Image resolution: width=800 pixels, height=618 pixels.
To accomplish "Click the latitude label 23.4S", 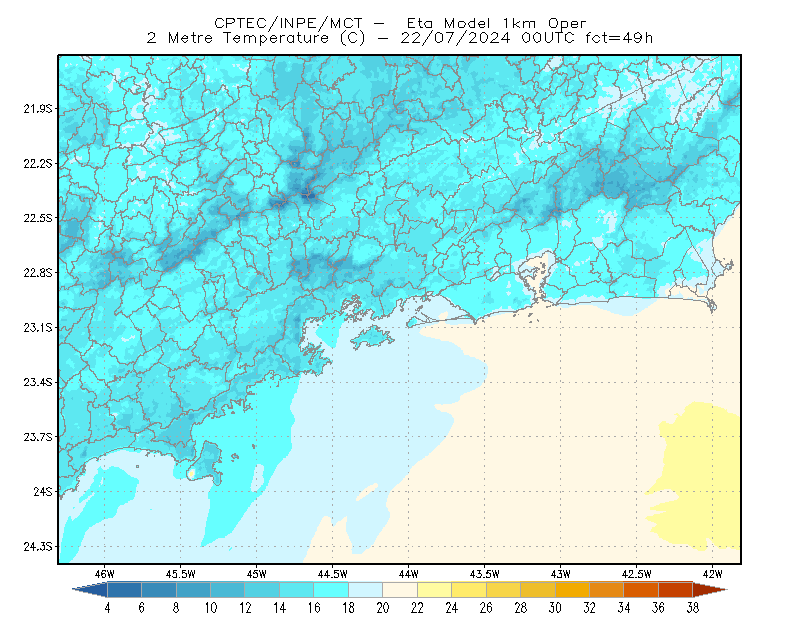I will click(38, 382).
